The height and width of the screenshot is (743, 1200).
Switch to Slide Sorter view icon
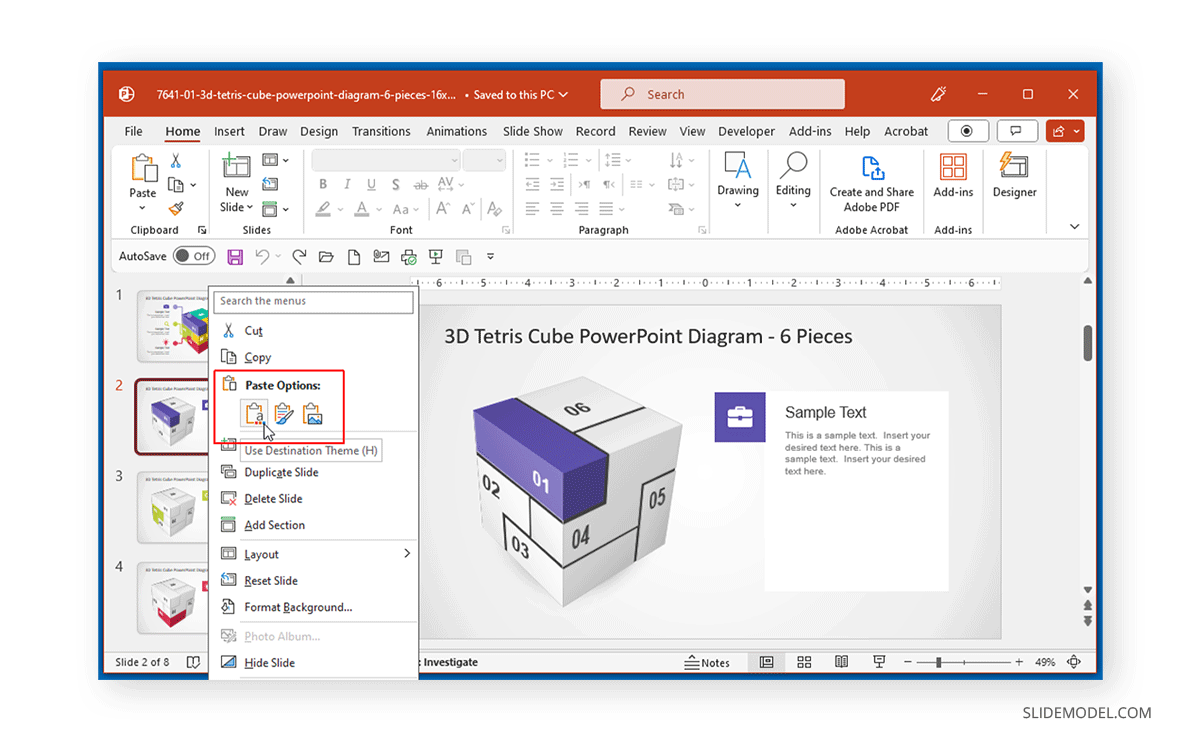coord(804,662)
